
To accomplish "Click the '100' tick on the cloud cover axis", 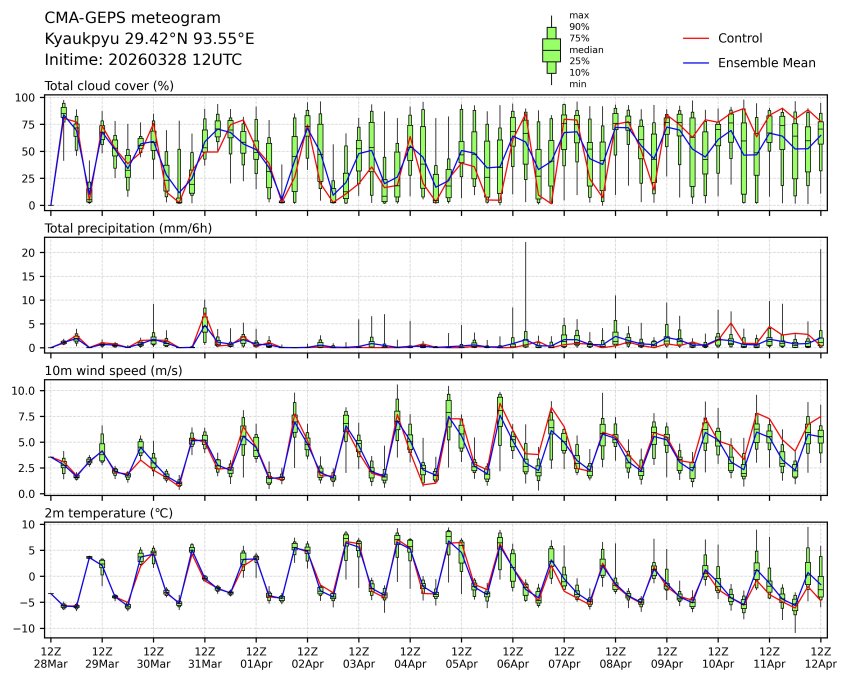I will click(x=28, y=98).
